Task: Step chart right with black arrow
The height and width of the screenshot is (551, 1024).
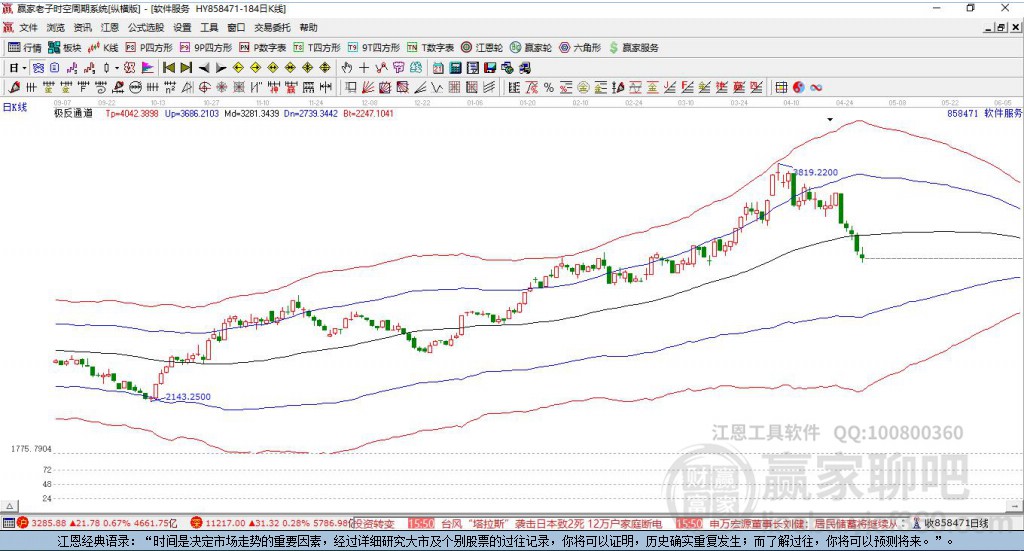Action: pos(221,68)
